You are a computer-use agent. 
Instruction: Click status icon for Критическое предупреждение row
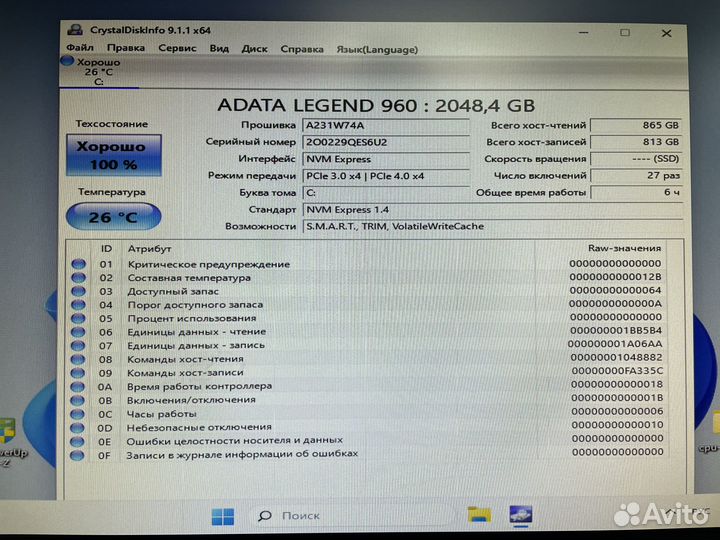tap(79, 264)
